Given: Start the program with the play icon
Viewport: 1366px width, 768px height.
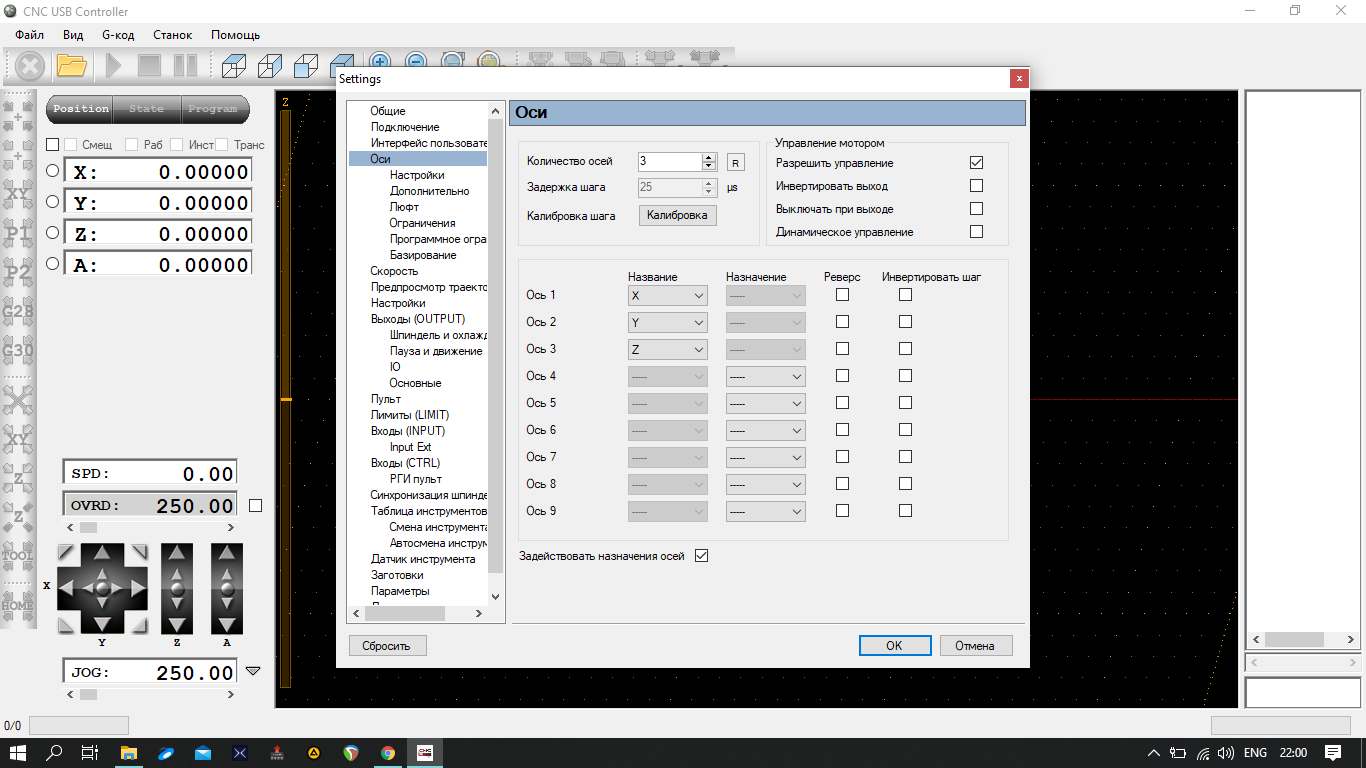Looking at the screenshot, I should [x=114, y=66].
